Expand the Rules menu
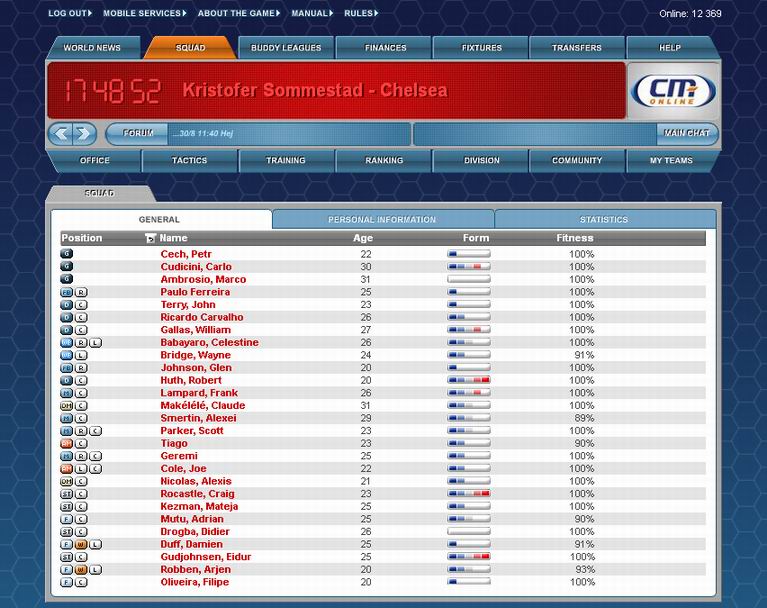The image size is (767, 608). pyautogui.click(x=361, y=13)
